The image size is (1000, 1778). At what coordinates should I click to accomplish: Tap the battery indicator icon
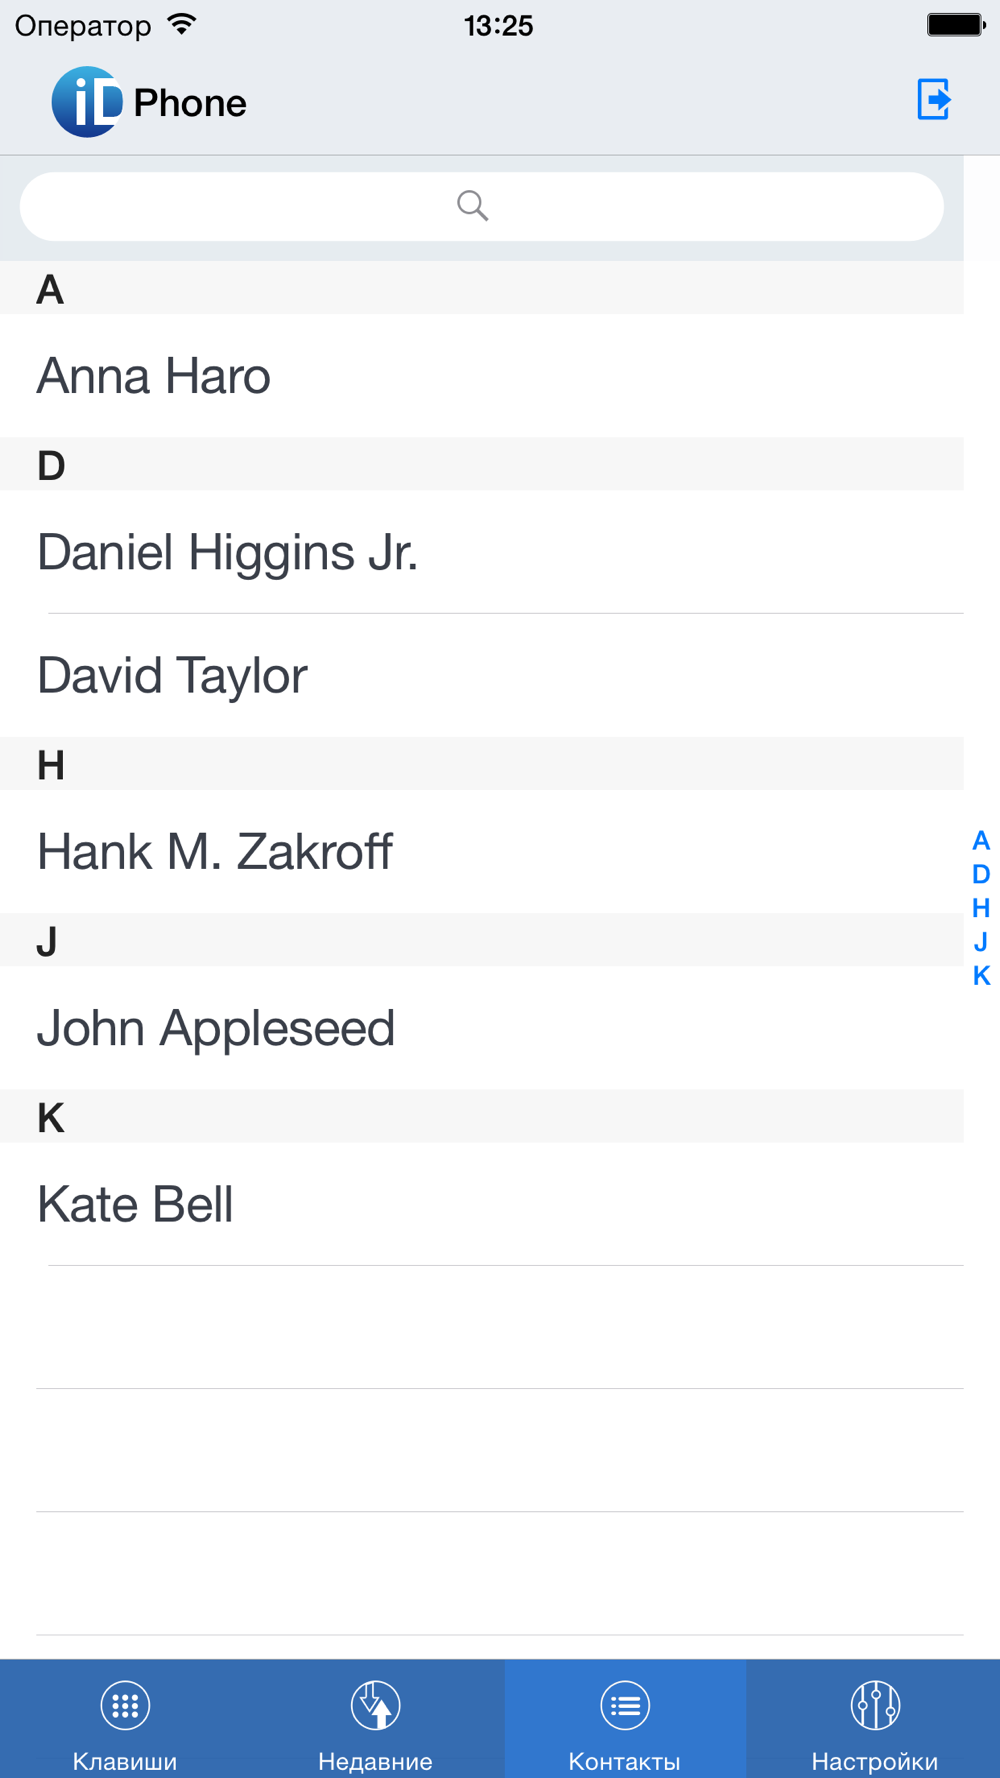click(955, 25)
